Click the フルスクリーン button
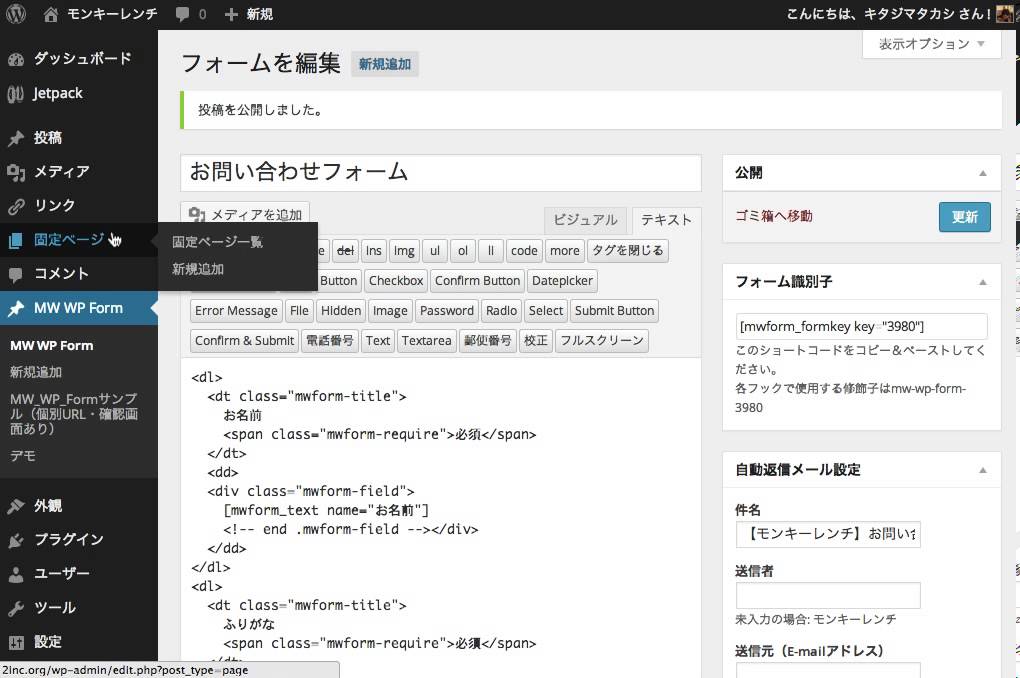Viewport: 1020px width, 678px height. [602, 341]
